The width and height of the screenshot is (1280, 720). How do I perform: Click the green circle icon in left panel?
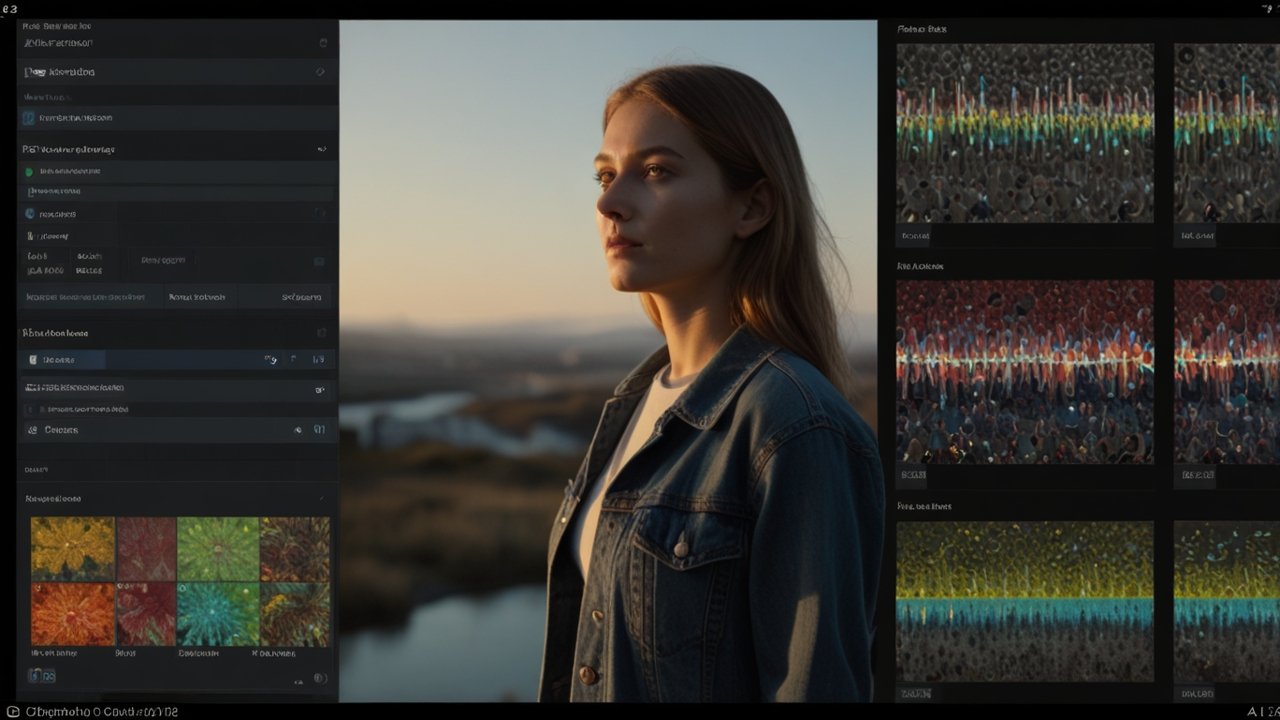pyautogui.click(x=29, y=172)
